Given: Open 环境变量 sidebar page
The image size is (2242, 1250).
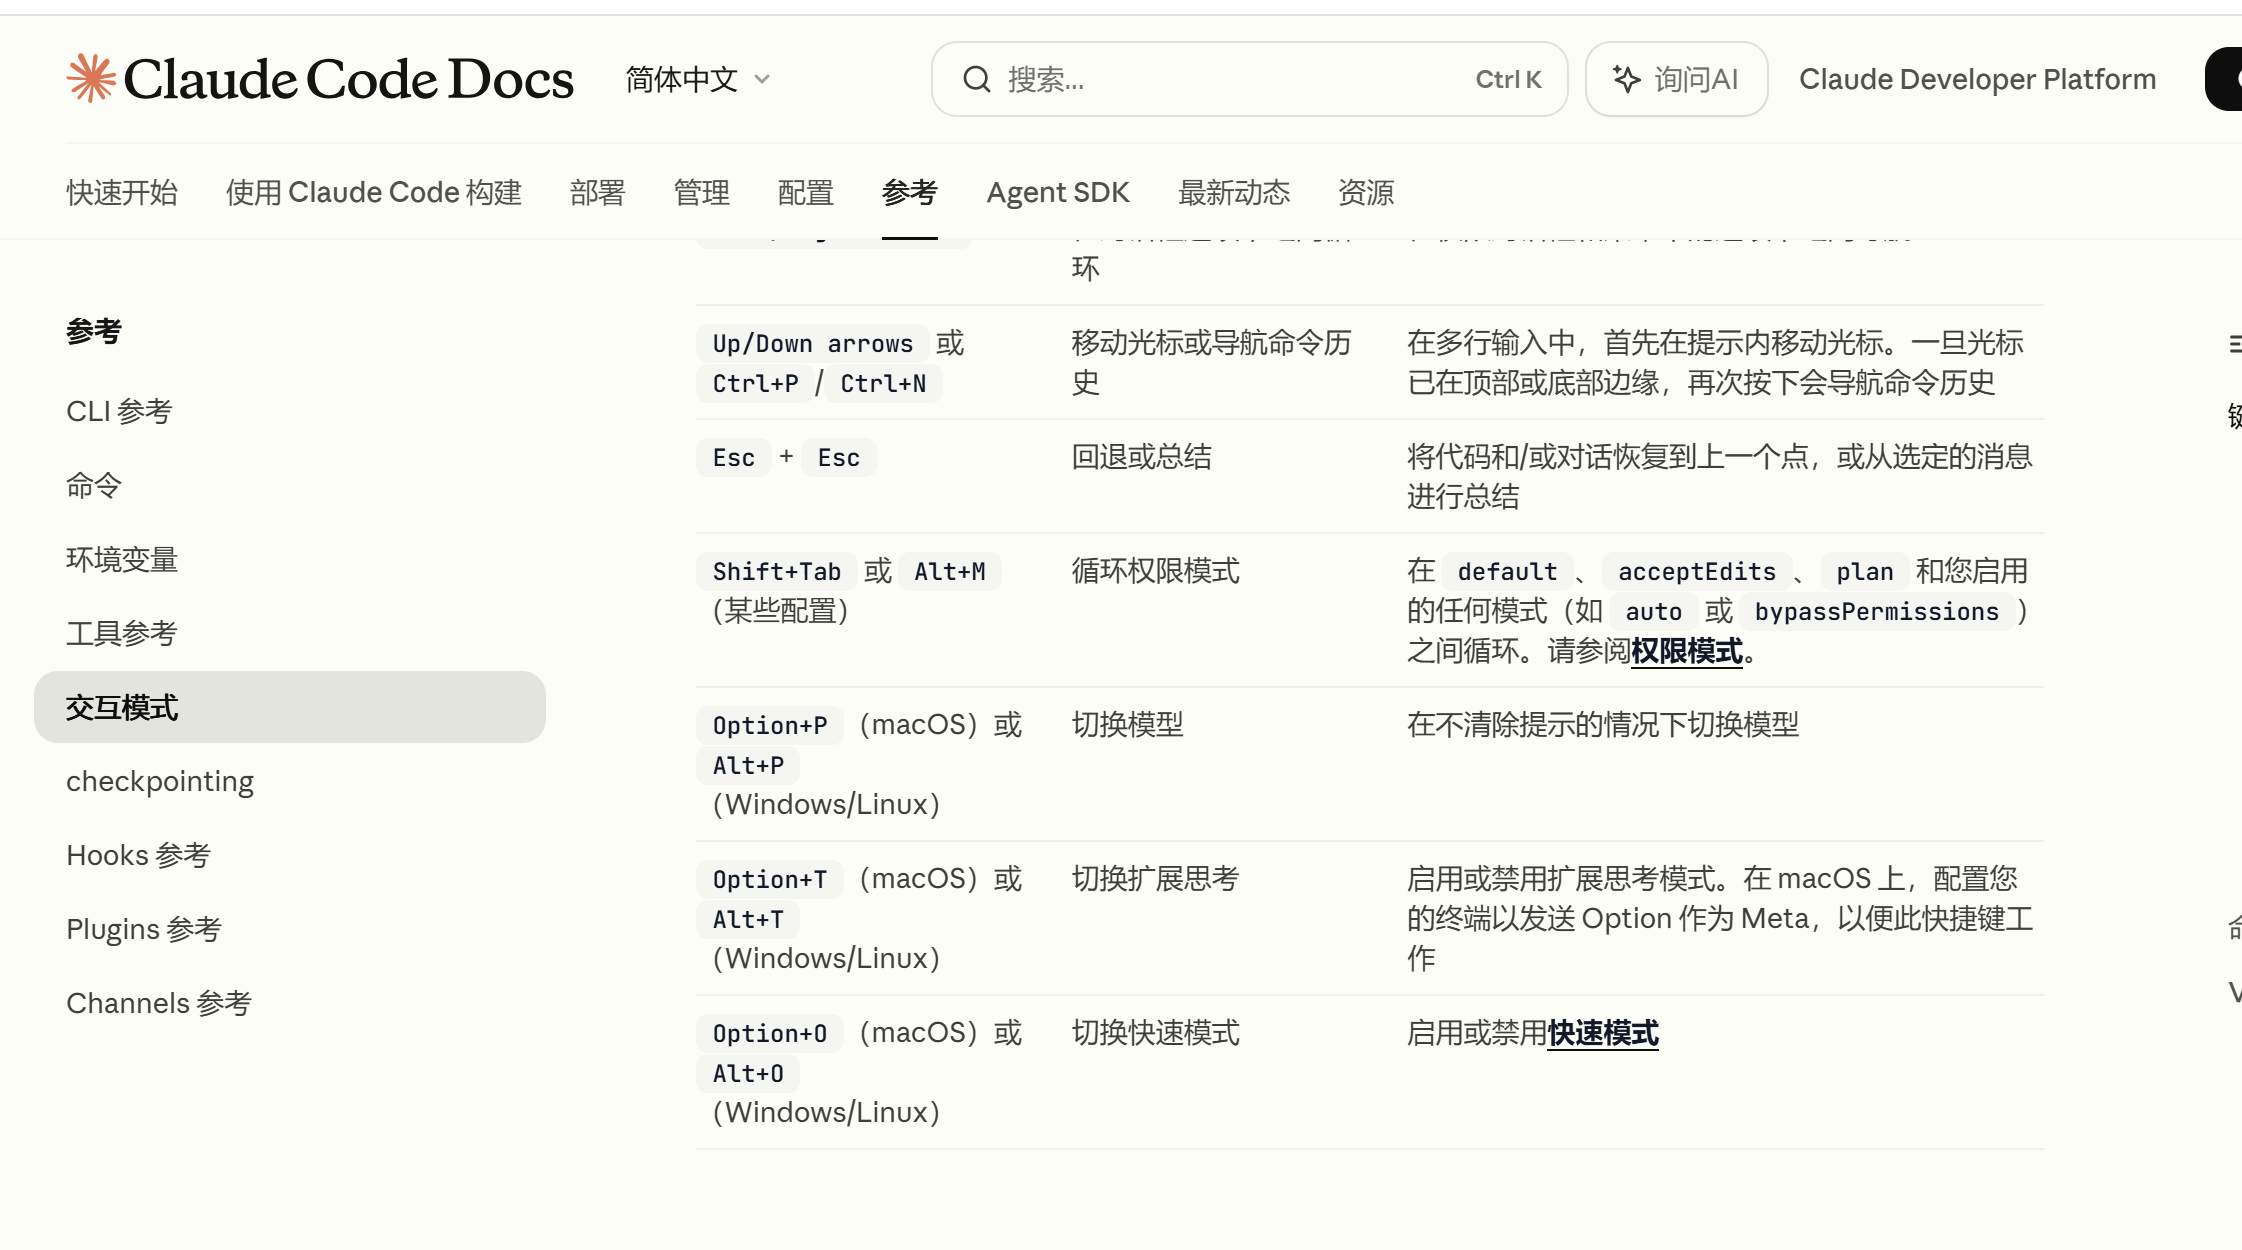Looking at the screenshot, I should (122, 559).
